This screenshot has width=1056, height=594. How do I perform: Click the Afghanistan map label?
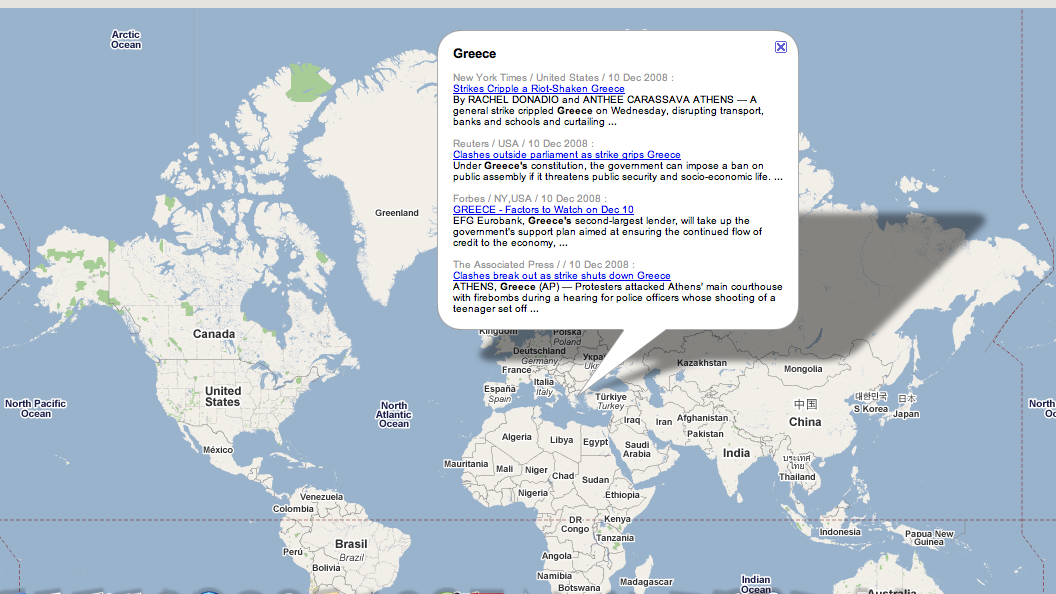click(x=702, y=418)
